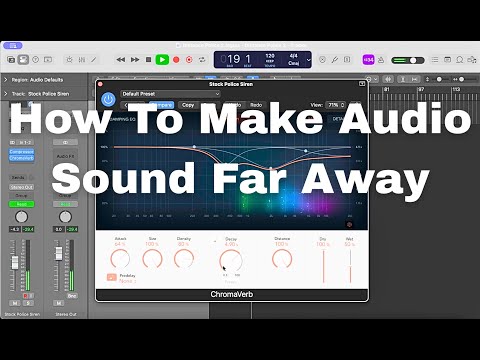Open the List Editors button
Viewport: 480px width, 360px height.
coord(435,60)
